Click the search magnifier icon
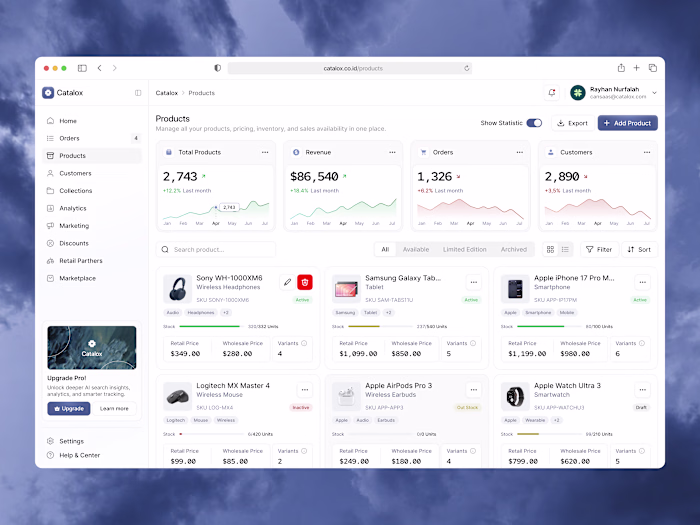The image size is (700, 525). 165,249
